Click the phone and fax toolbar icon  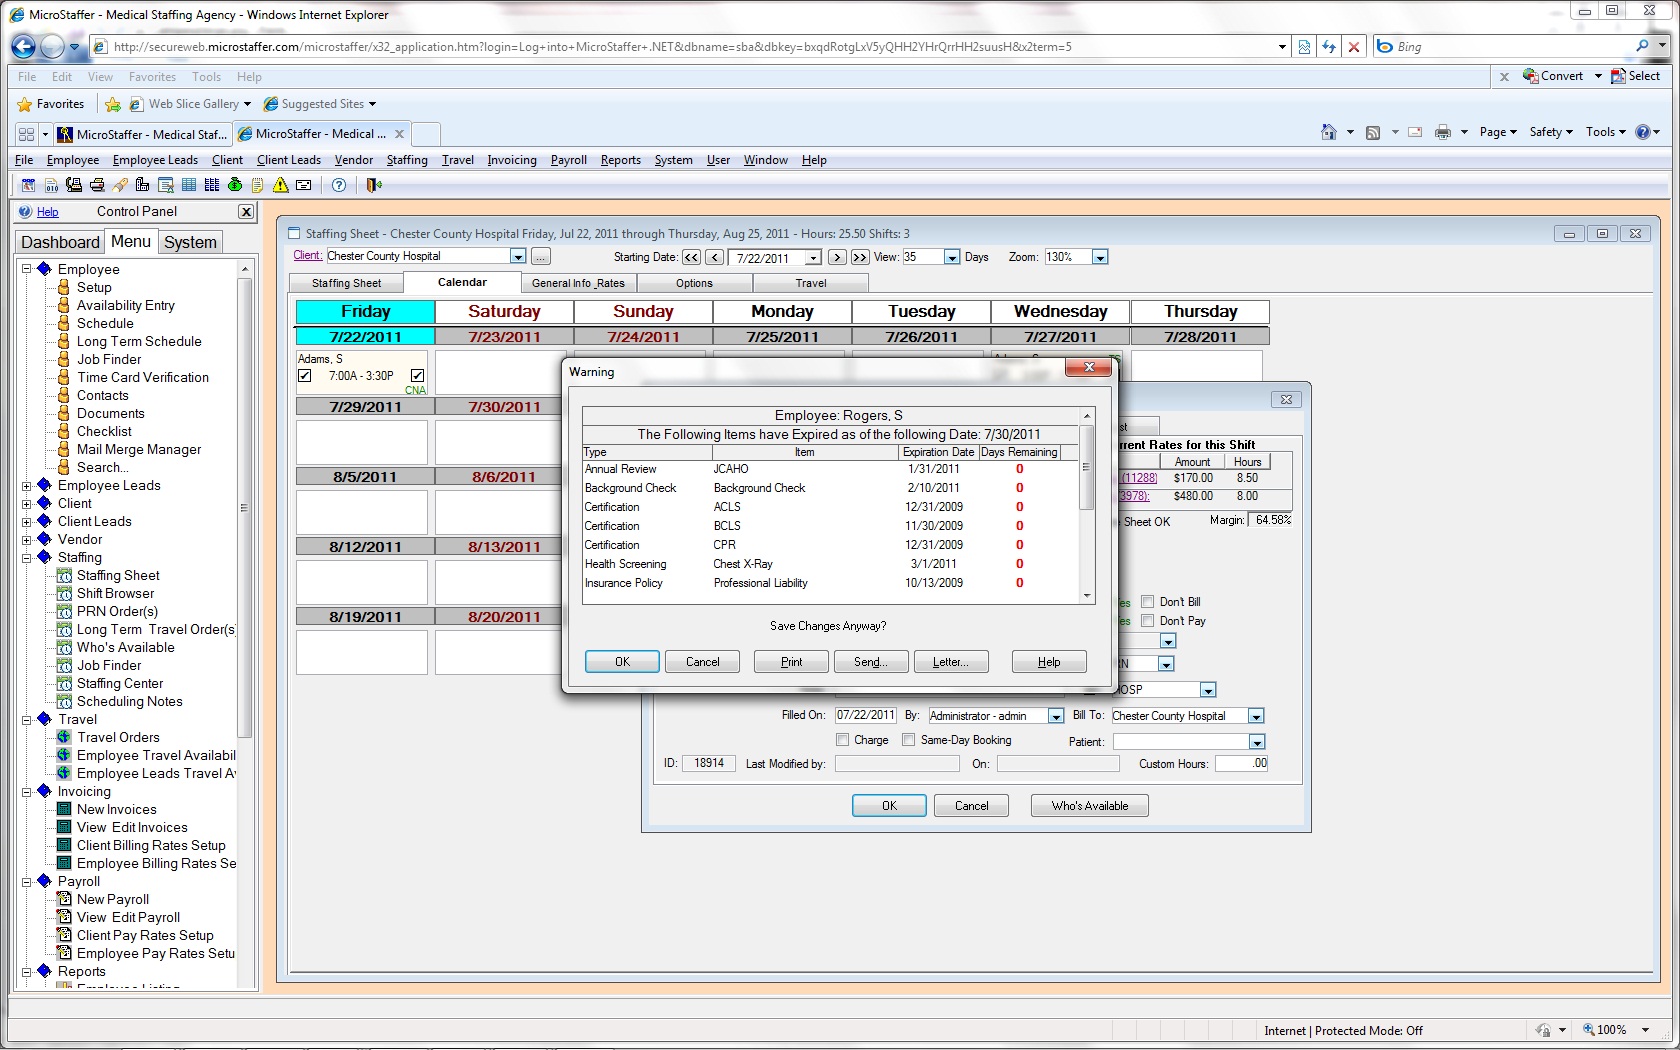point(74,185)
